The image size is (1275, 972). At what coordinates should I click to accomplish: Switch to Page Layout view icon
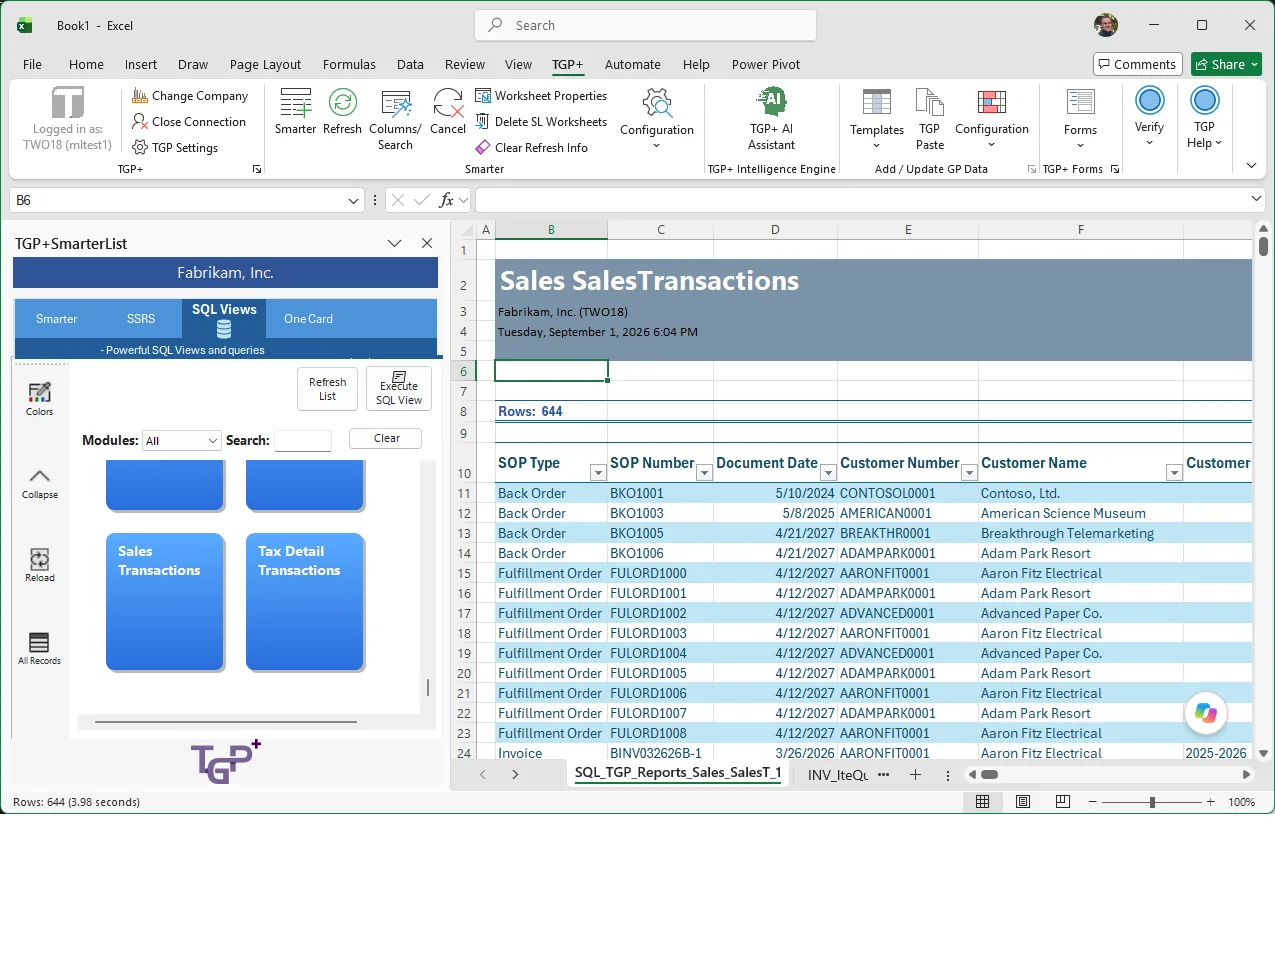(1023, 802)
